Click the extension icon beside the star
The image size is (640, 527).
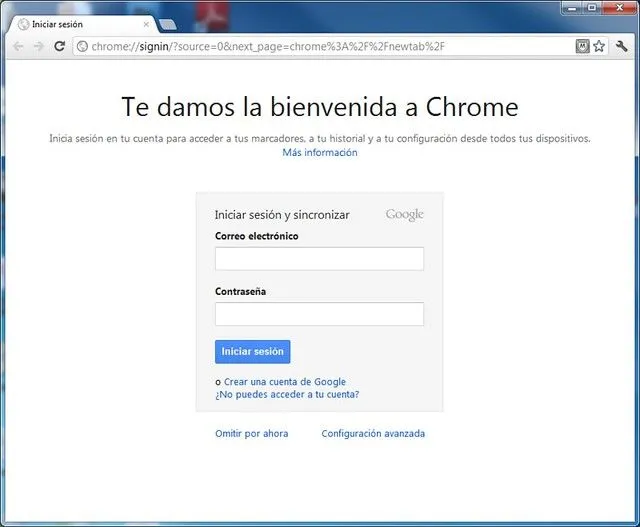pos(582,46)
